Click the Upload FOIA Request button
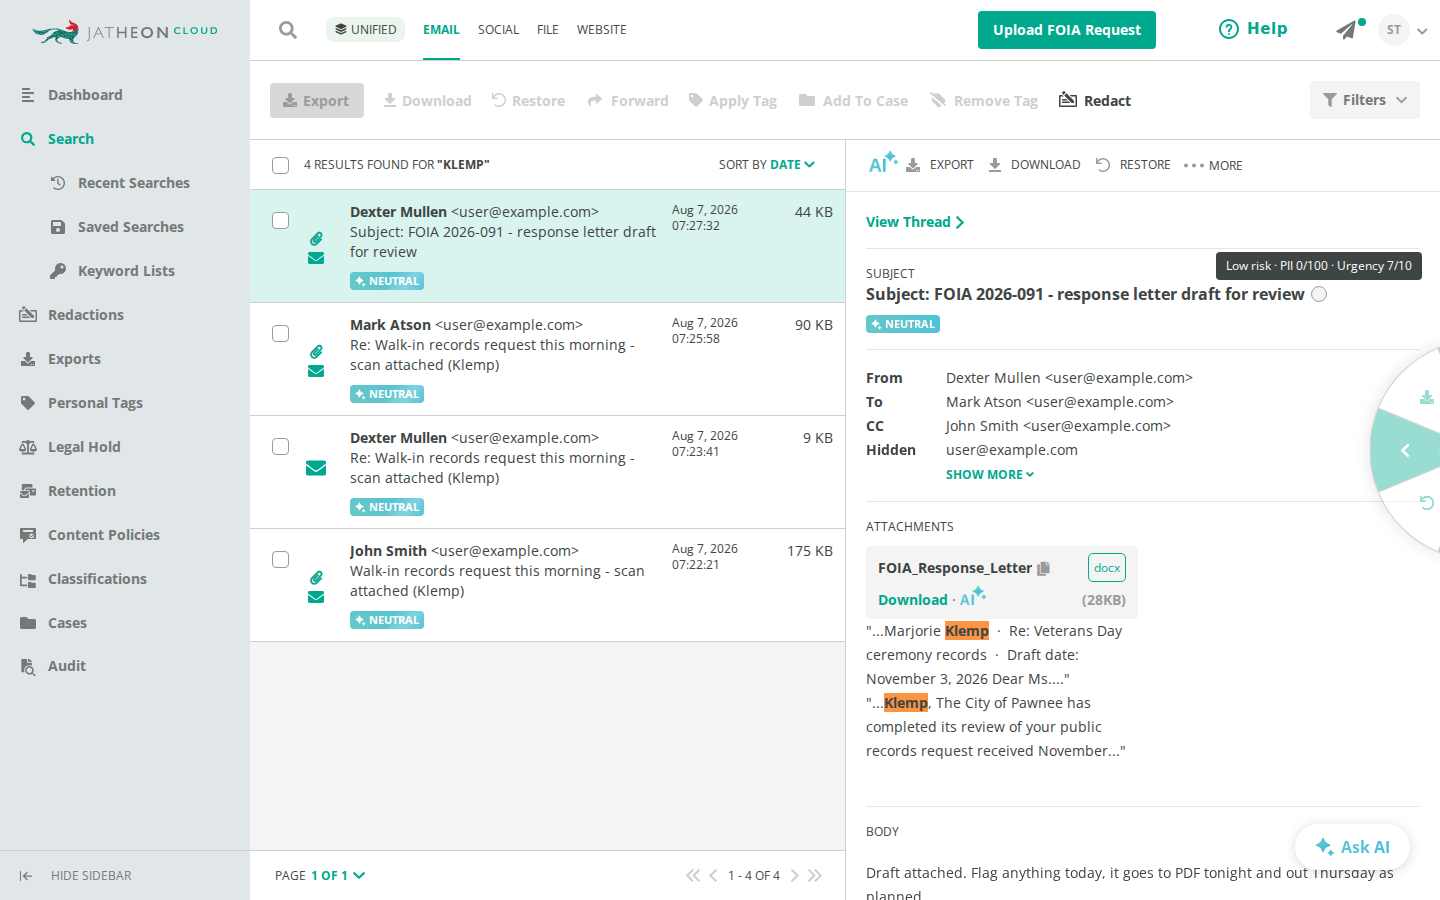The width and height of the screenshot is (1440, 900). [1067, 30]
